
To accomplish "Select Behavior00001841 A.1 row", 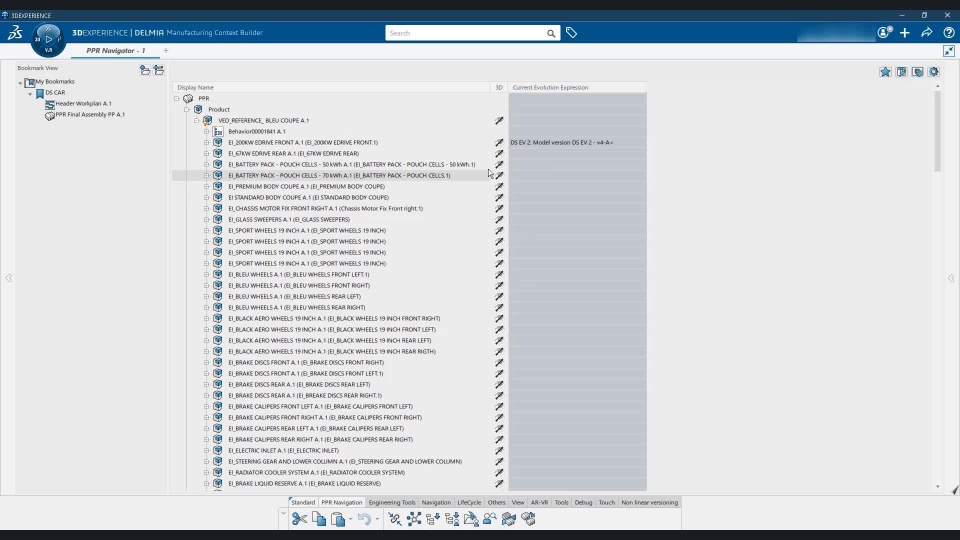I will 257,132.
